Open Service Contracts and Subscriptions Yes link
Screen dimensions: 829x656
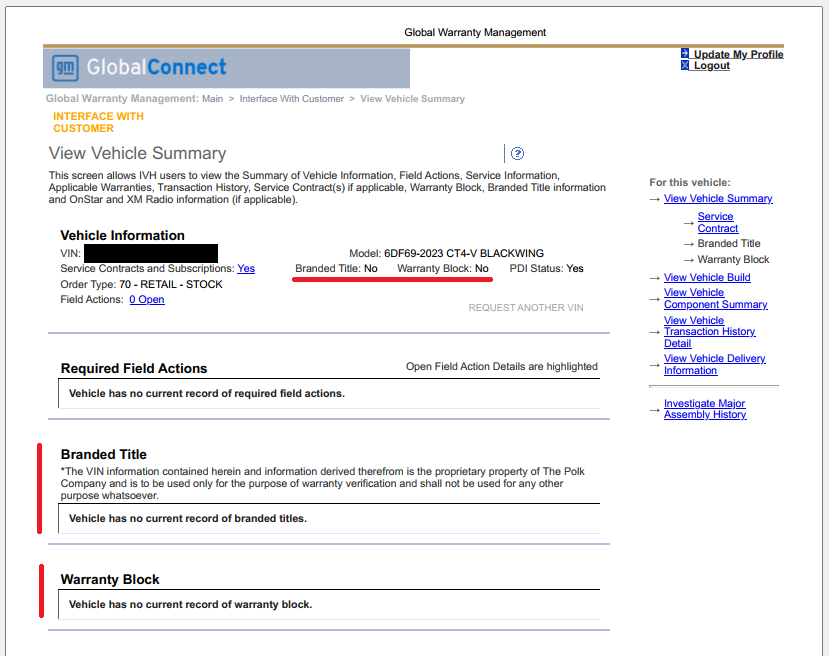pos(246,269)
